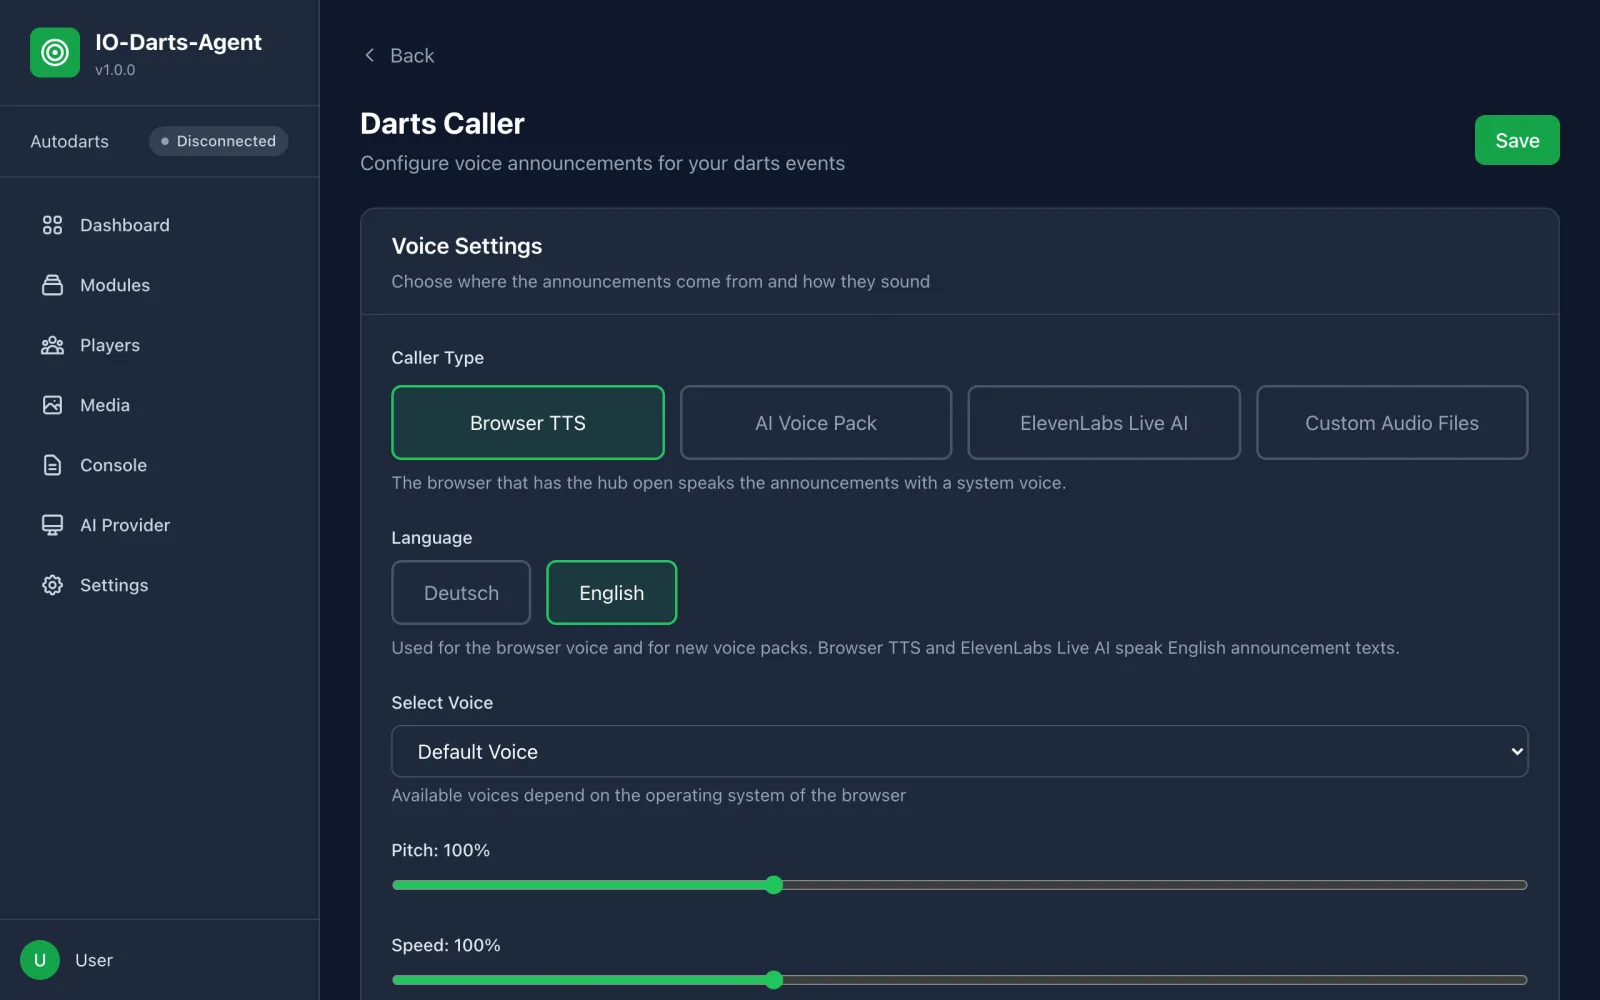Navigate to Media page
Screen dimensions: 1600x1000
[160, 405]
